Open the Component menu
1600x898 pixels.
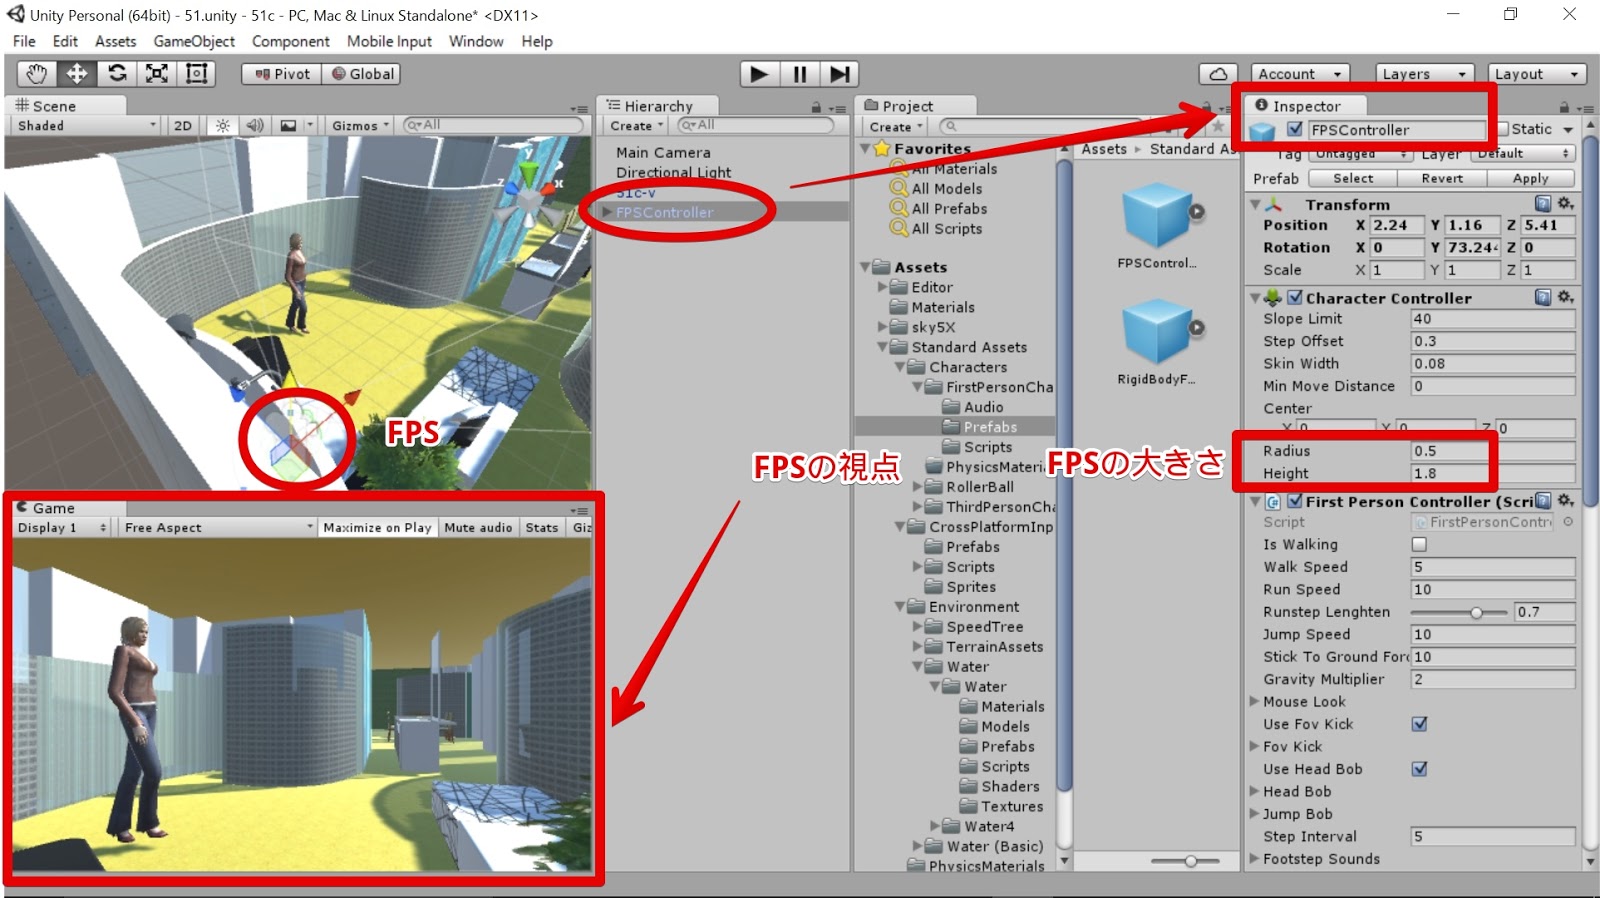[x=290, y=41]
